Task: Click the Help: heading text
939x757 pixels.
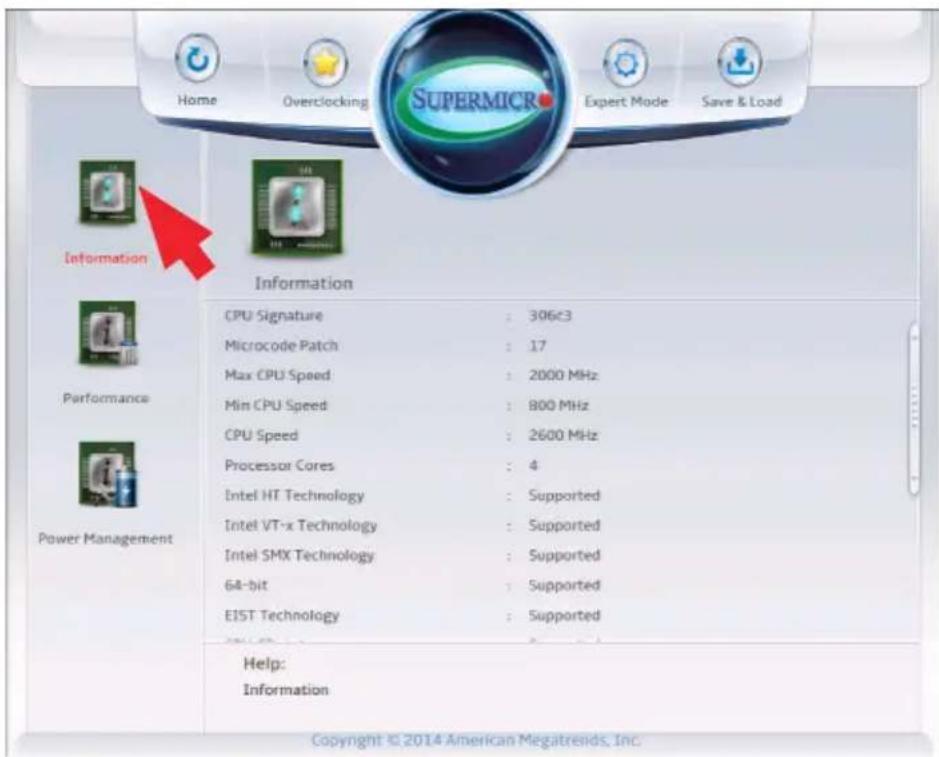Action: [x=264, y=664]
